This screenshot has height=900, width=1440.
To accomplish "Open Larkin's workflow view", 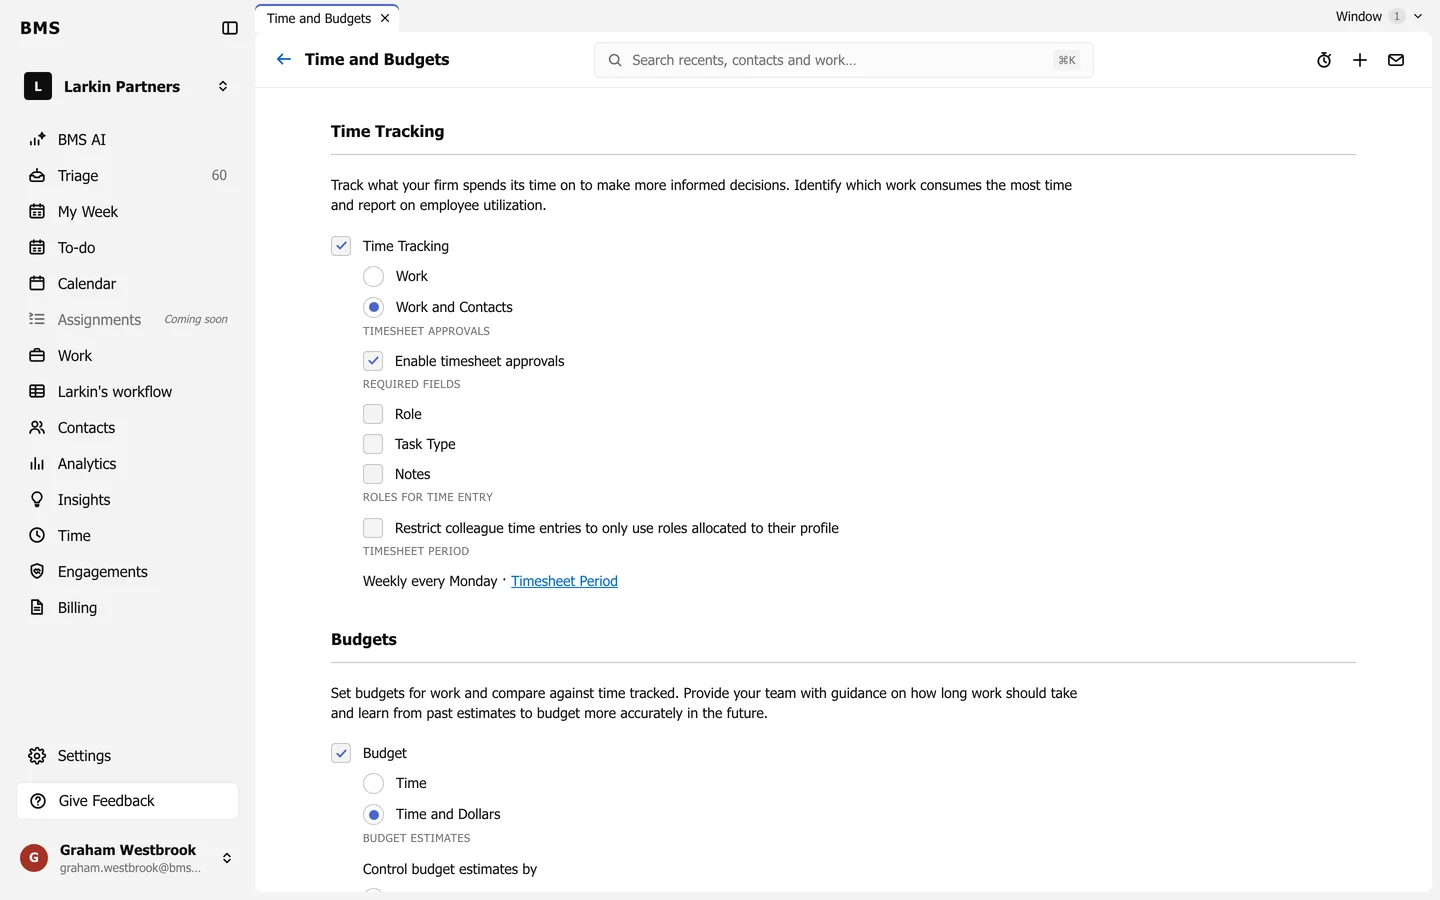I will [128, 391].
